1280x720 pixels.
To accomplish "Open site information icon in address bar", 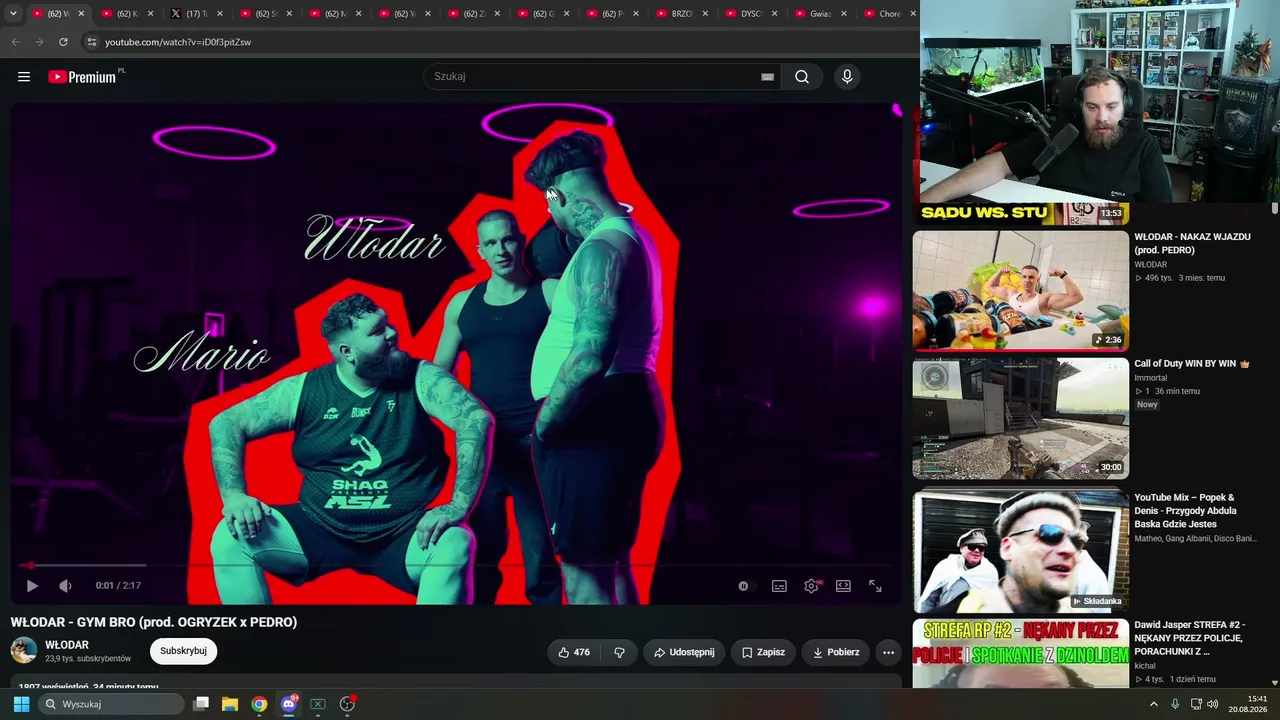I will pyautogui.click(x=91, y=42).
